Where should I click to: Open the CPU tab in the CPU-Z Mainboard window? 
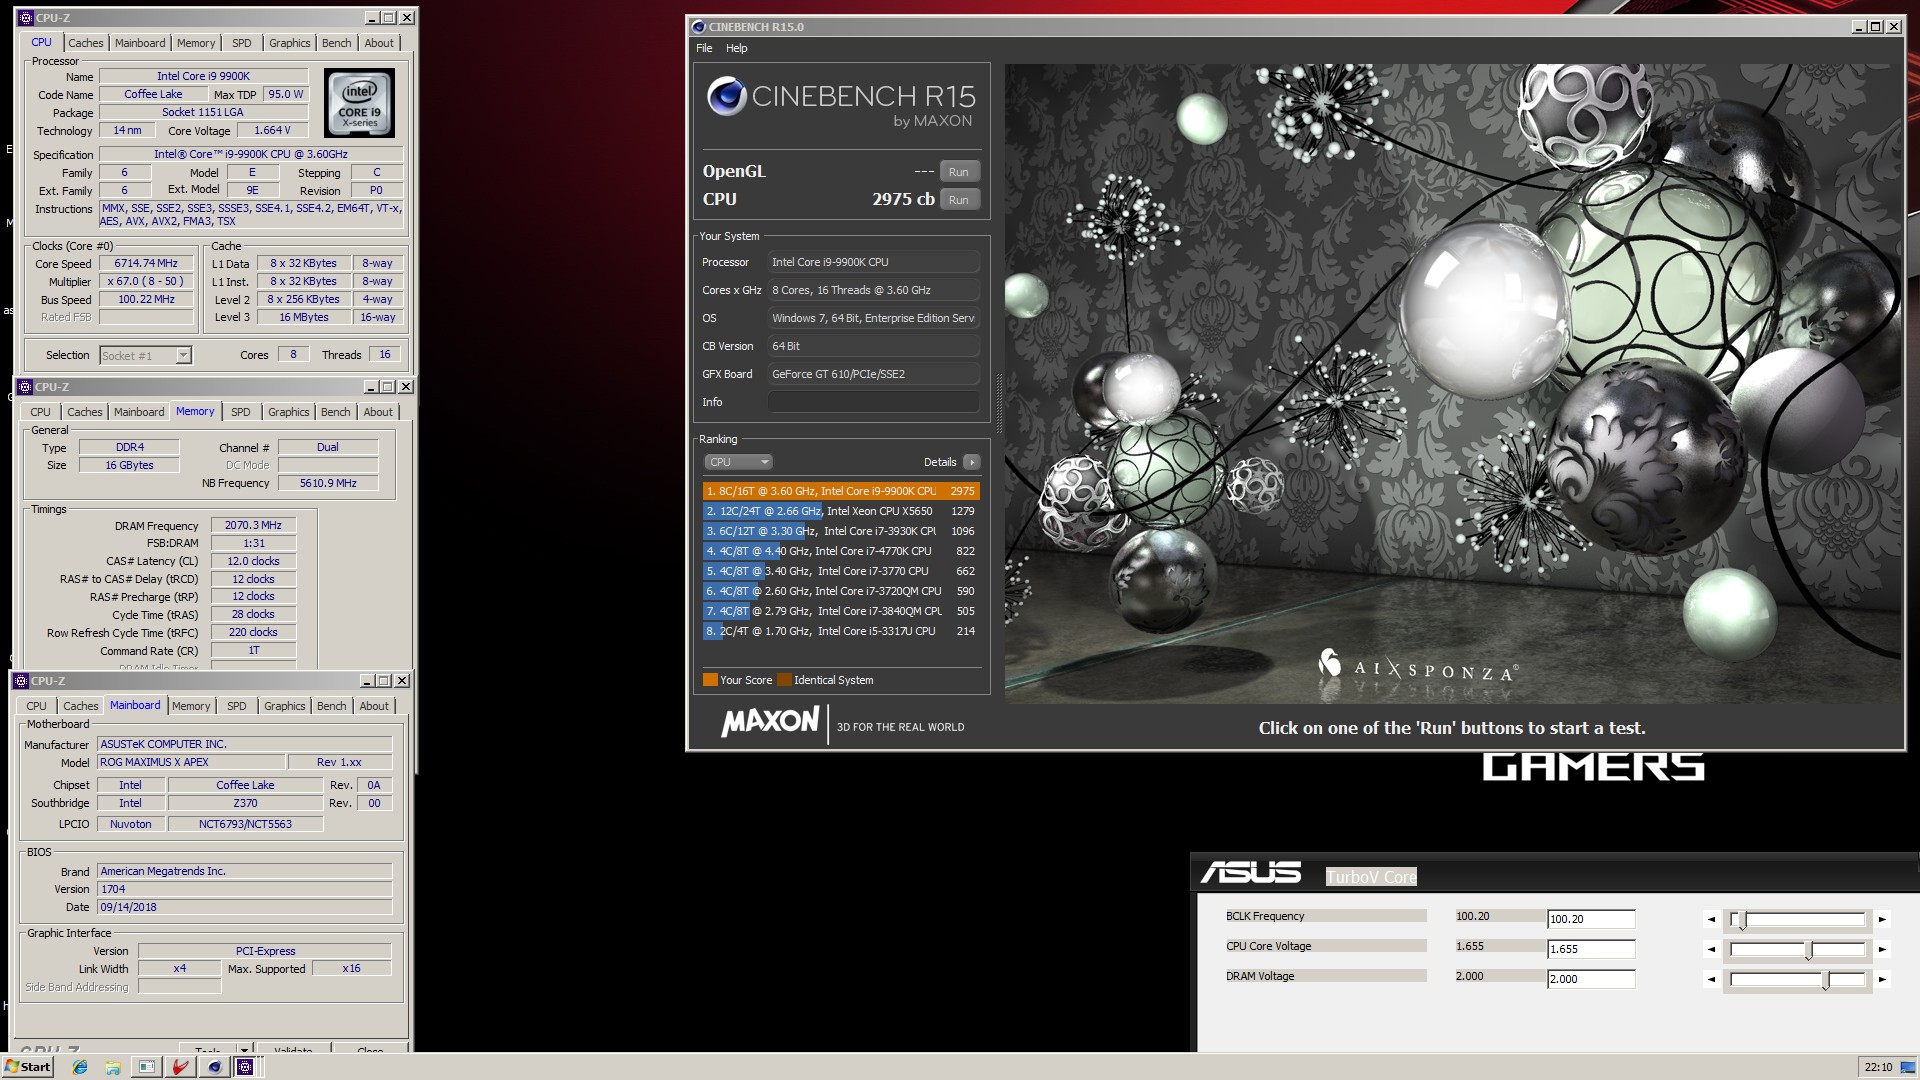click(36, 706)
